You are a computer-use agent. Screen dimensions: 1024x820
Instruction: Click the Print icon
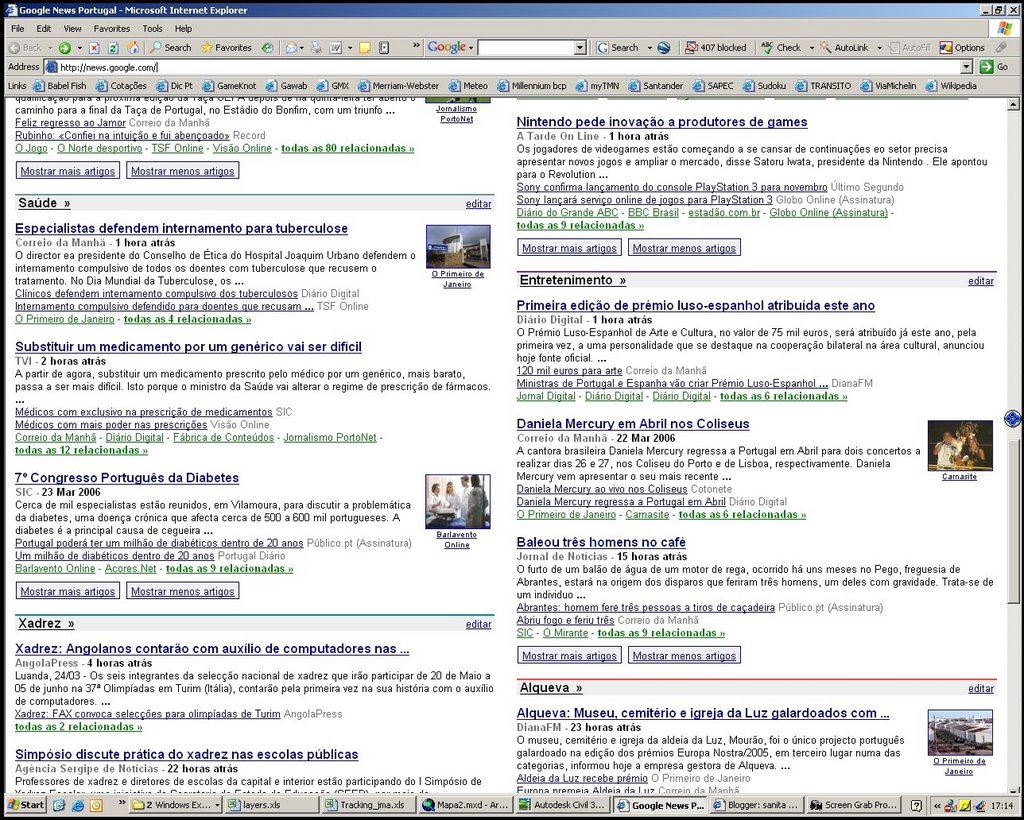click(316, 48)
